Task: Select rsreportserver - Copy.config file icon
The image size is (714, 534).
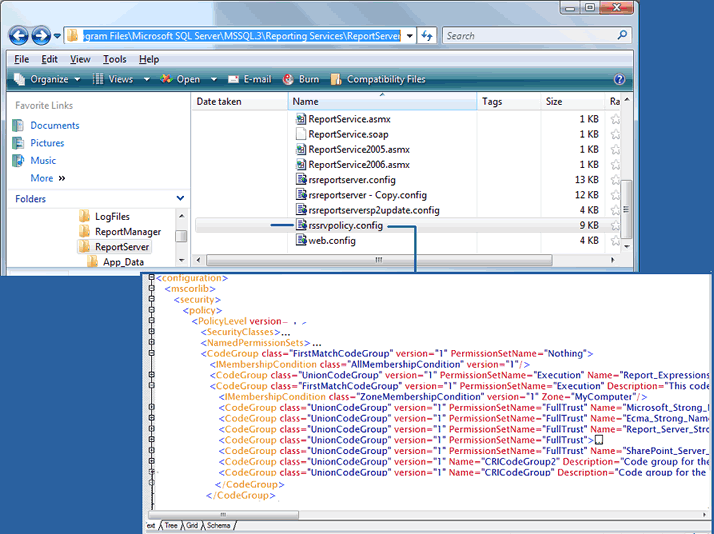Action: (301, 195)
